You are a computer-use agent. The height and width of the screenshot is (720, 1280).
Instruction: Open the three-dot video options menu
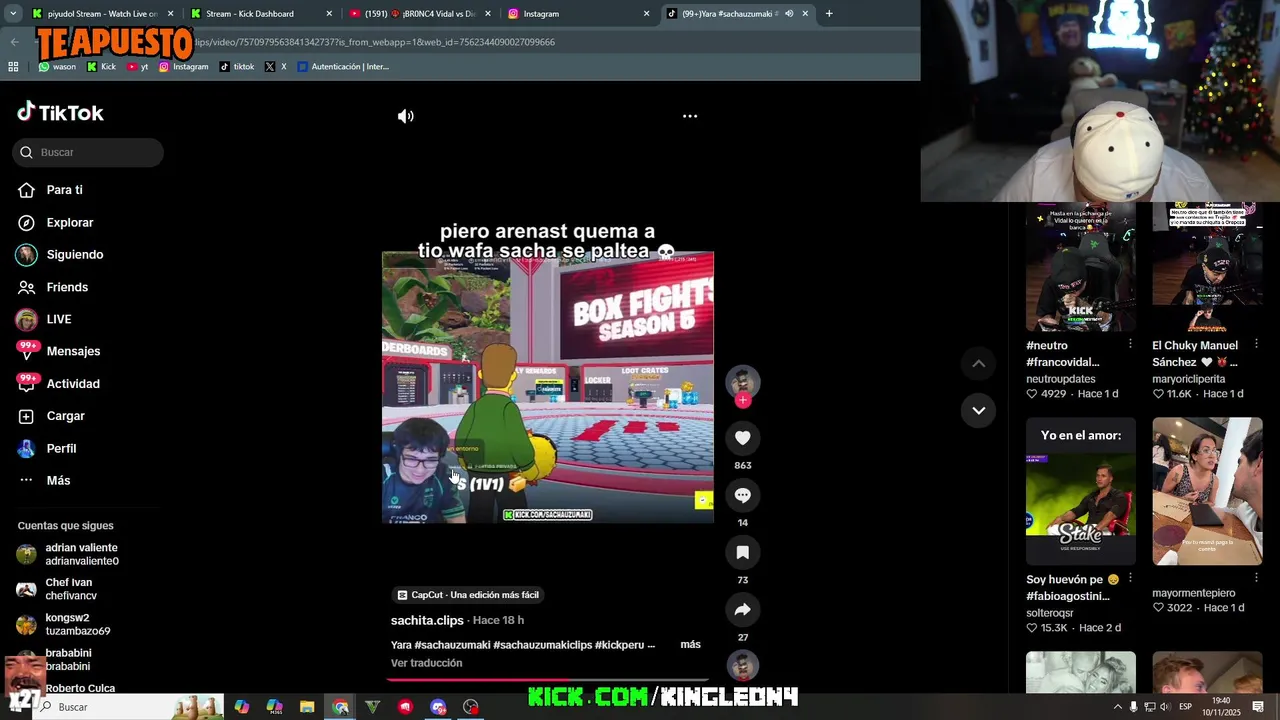[x=690, y=116]
